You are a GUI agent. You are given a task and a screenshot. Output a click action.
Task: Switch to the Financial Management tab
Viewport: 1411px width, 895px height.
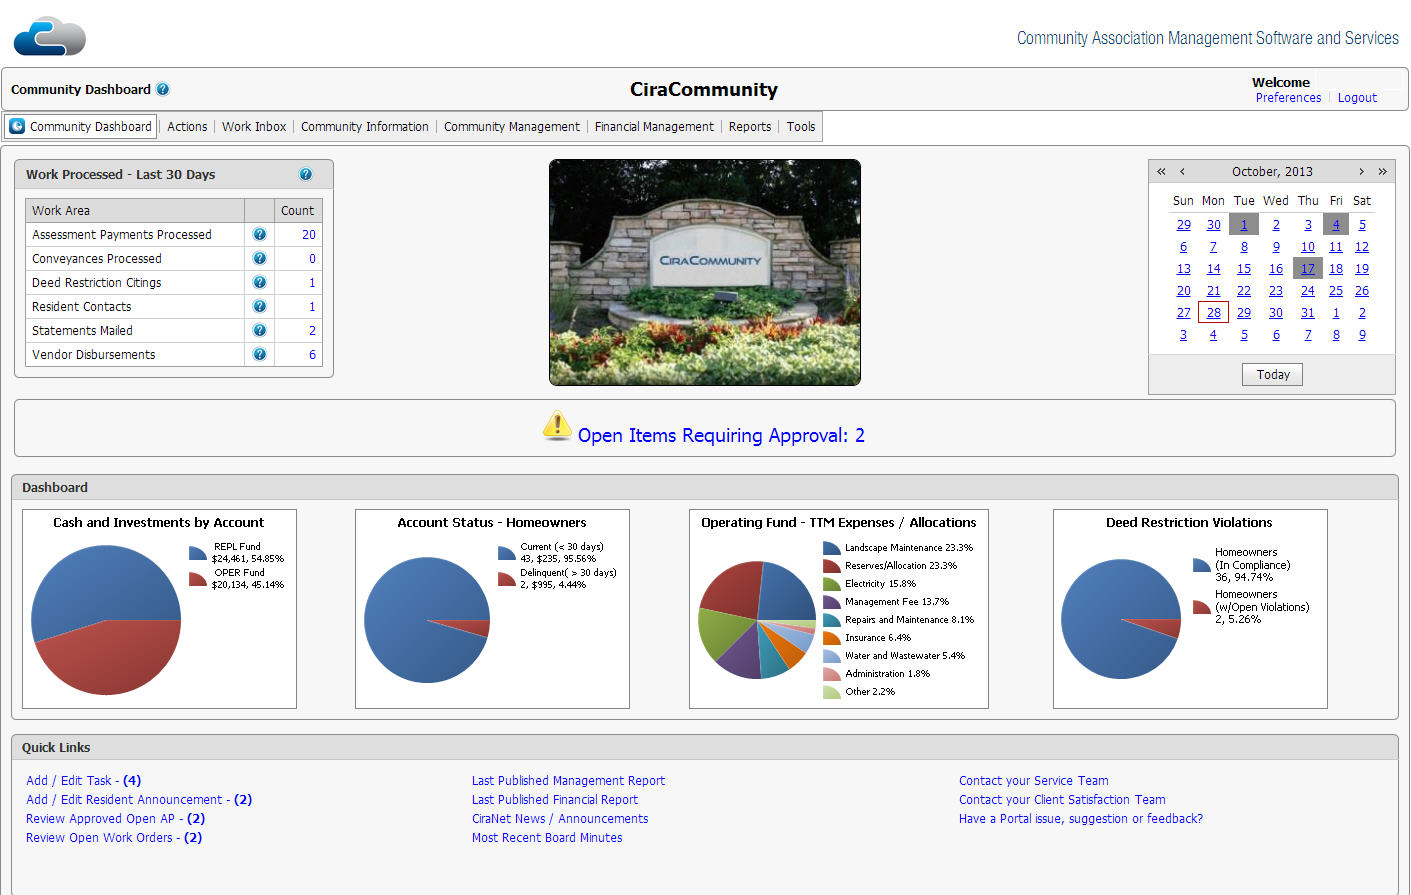pyautogui.click(x=654, y=126)
